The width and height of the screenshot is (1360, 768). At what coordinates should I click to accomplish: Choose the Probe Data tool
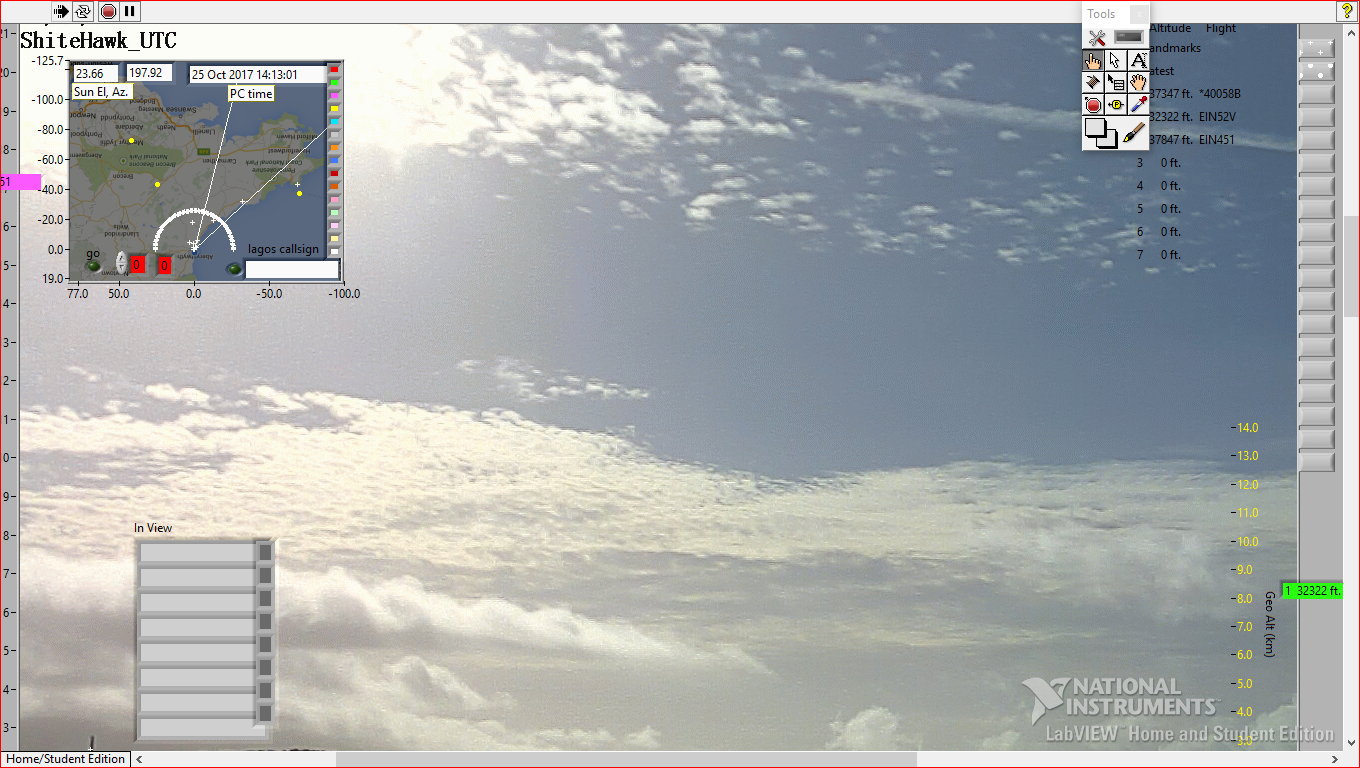(1116, 104)
